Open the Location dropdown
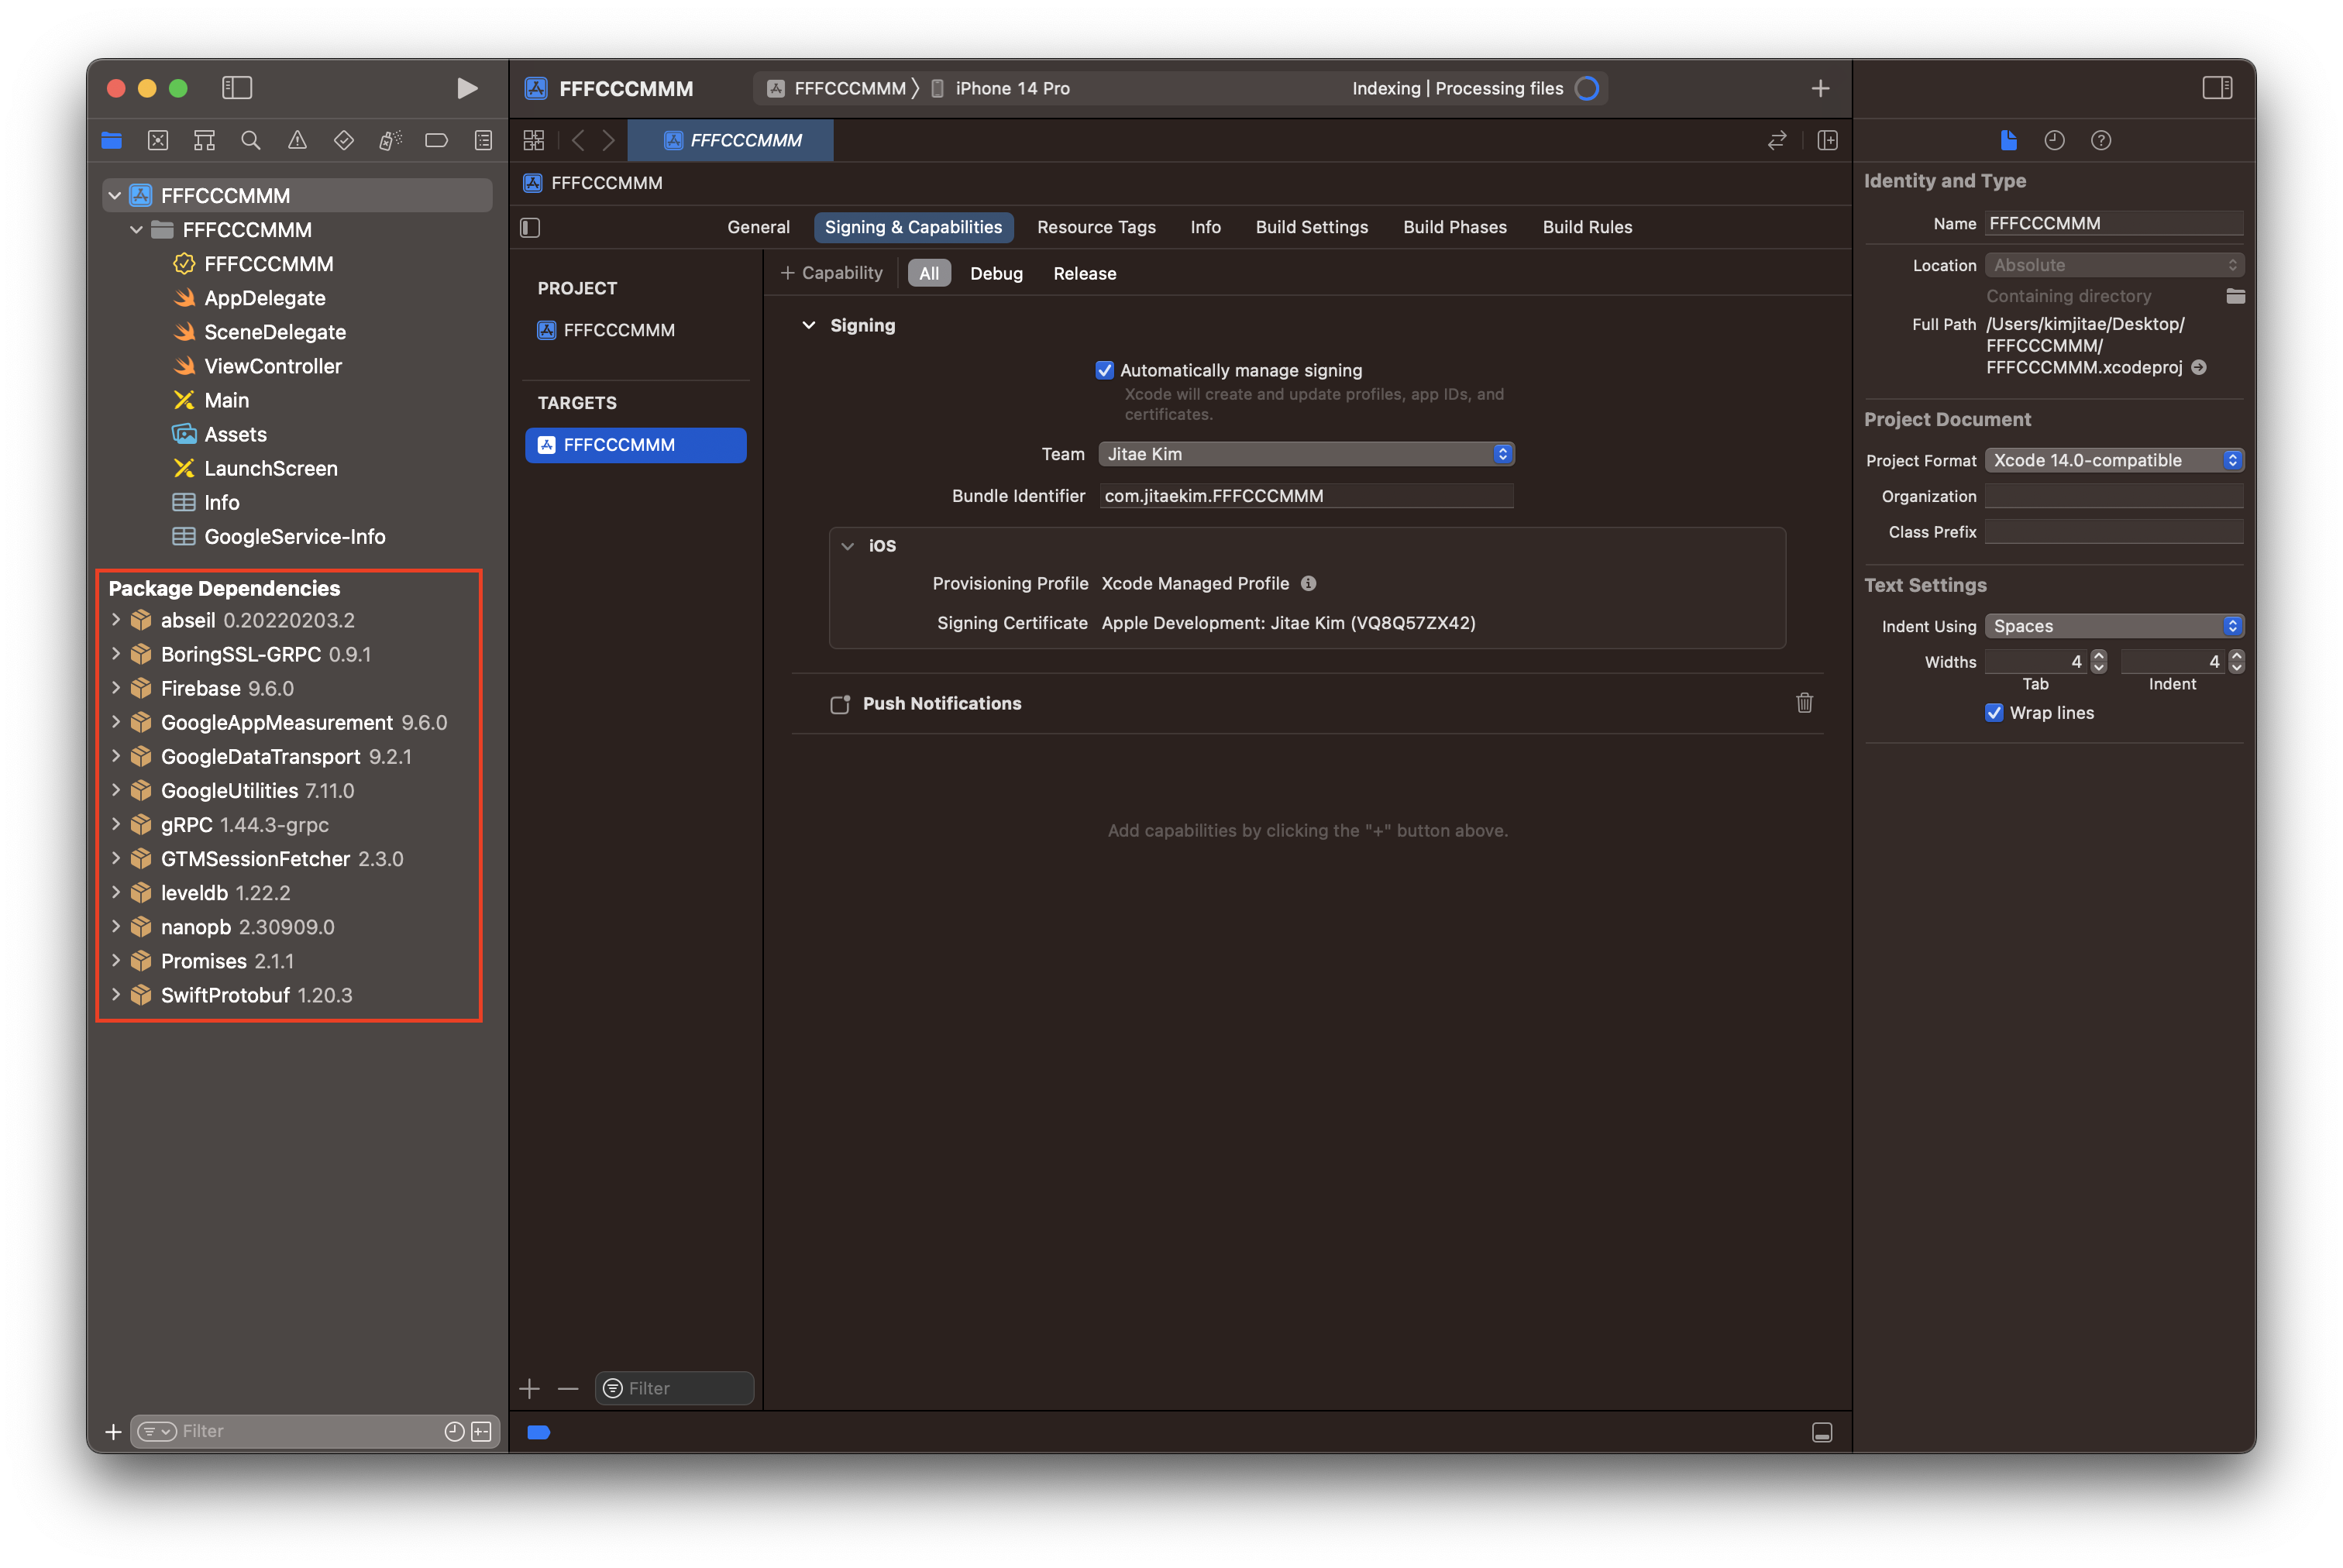This screenshot has height=1568, width=2343. coord(2114,265)
